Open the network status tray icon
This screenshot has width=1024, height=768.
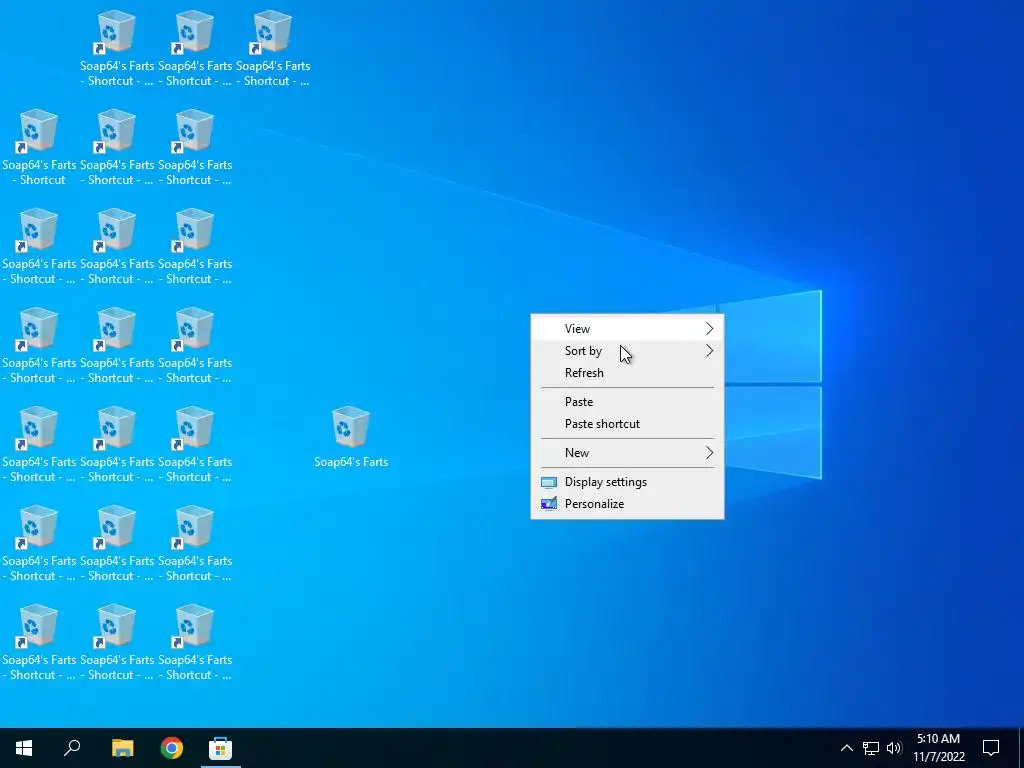click(x=871, y=748)
